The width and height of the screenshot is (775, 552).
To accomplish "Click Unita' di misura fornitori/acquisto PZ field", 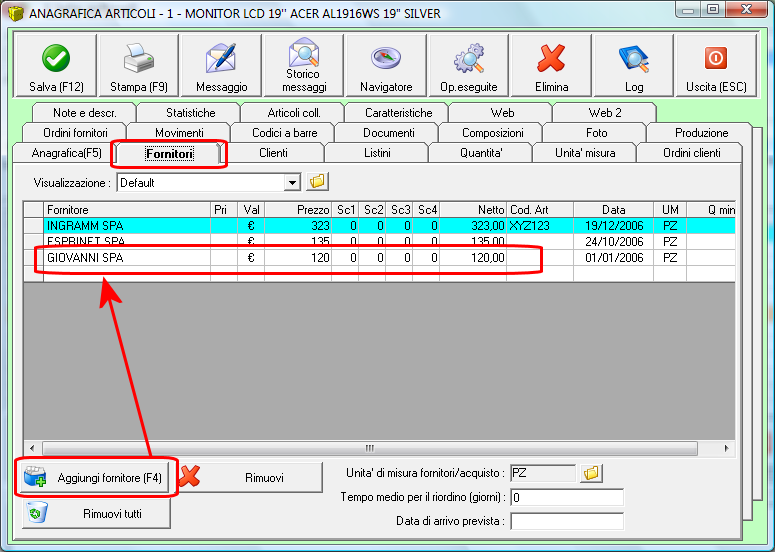I will pyautogui.click(x=543, y=473).
